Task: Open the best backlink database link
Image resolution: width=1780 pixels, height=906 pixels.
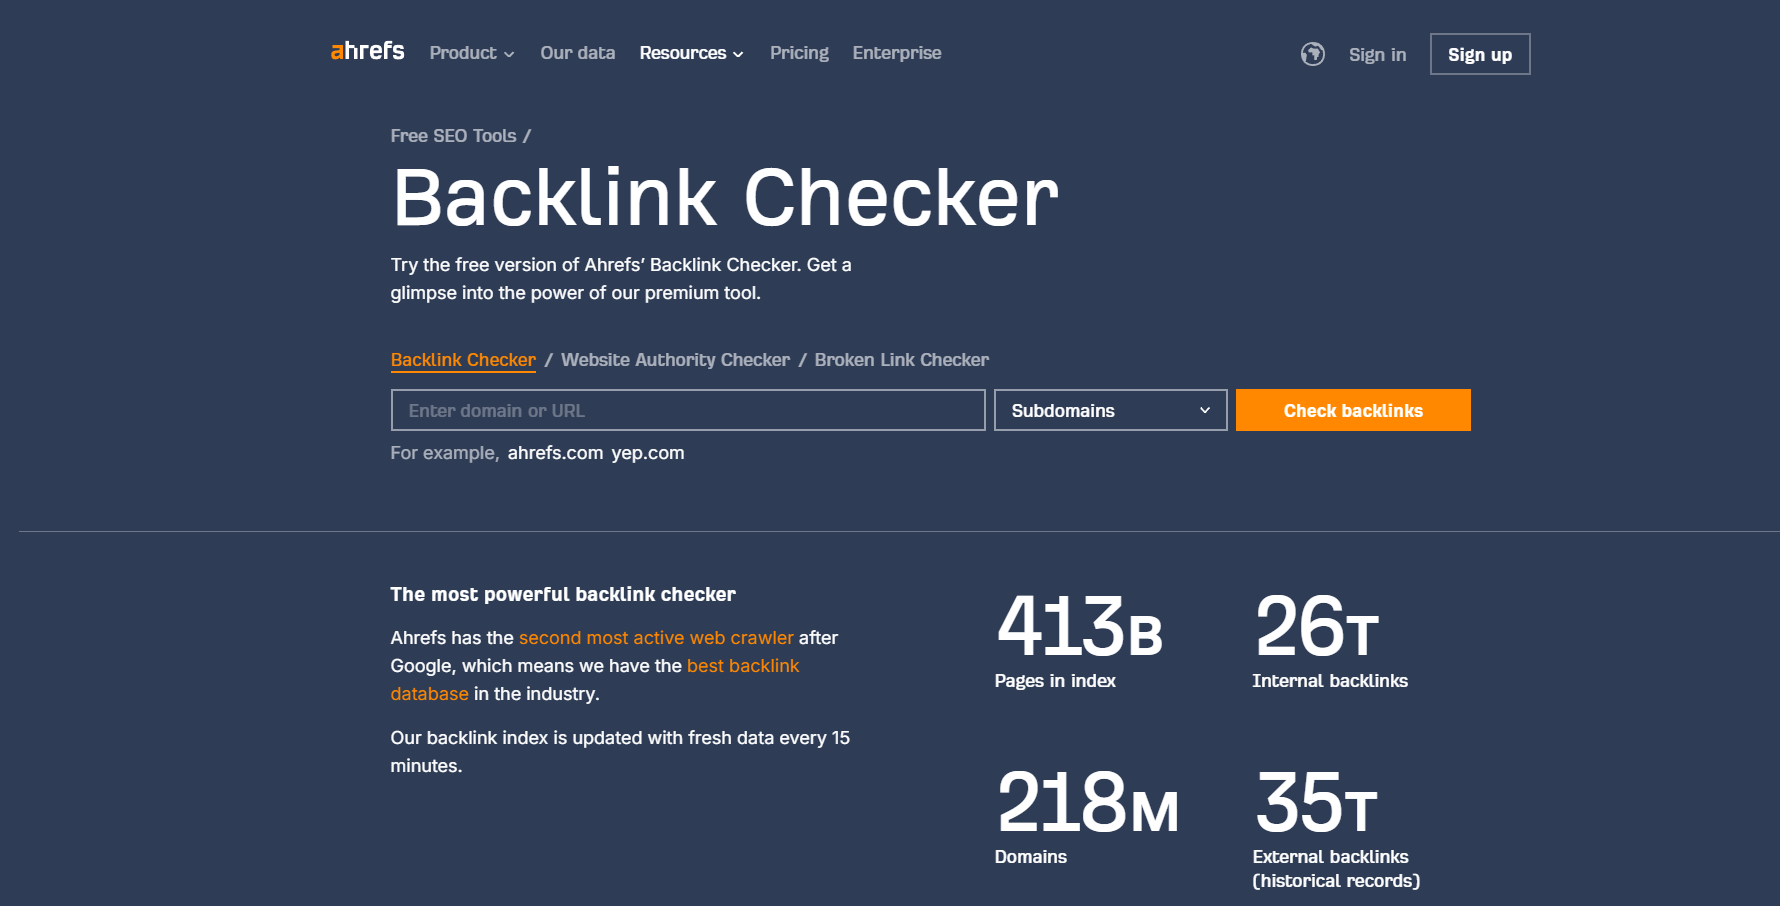Action: click(595, 680)
